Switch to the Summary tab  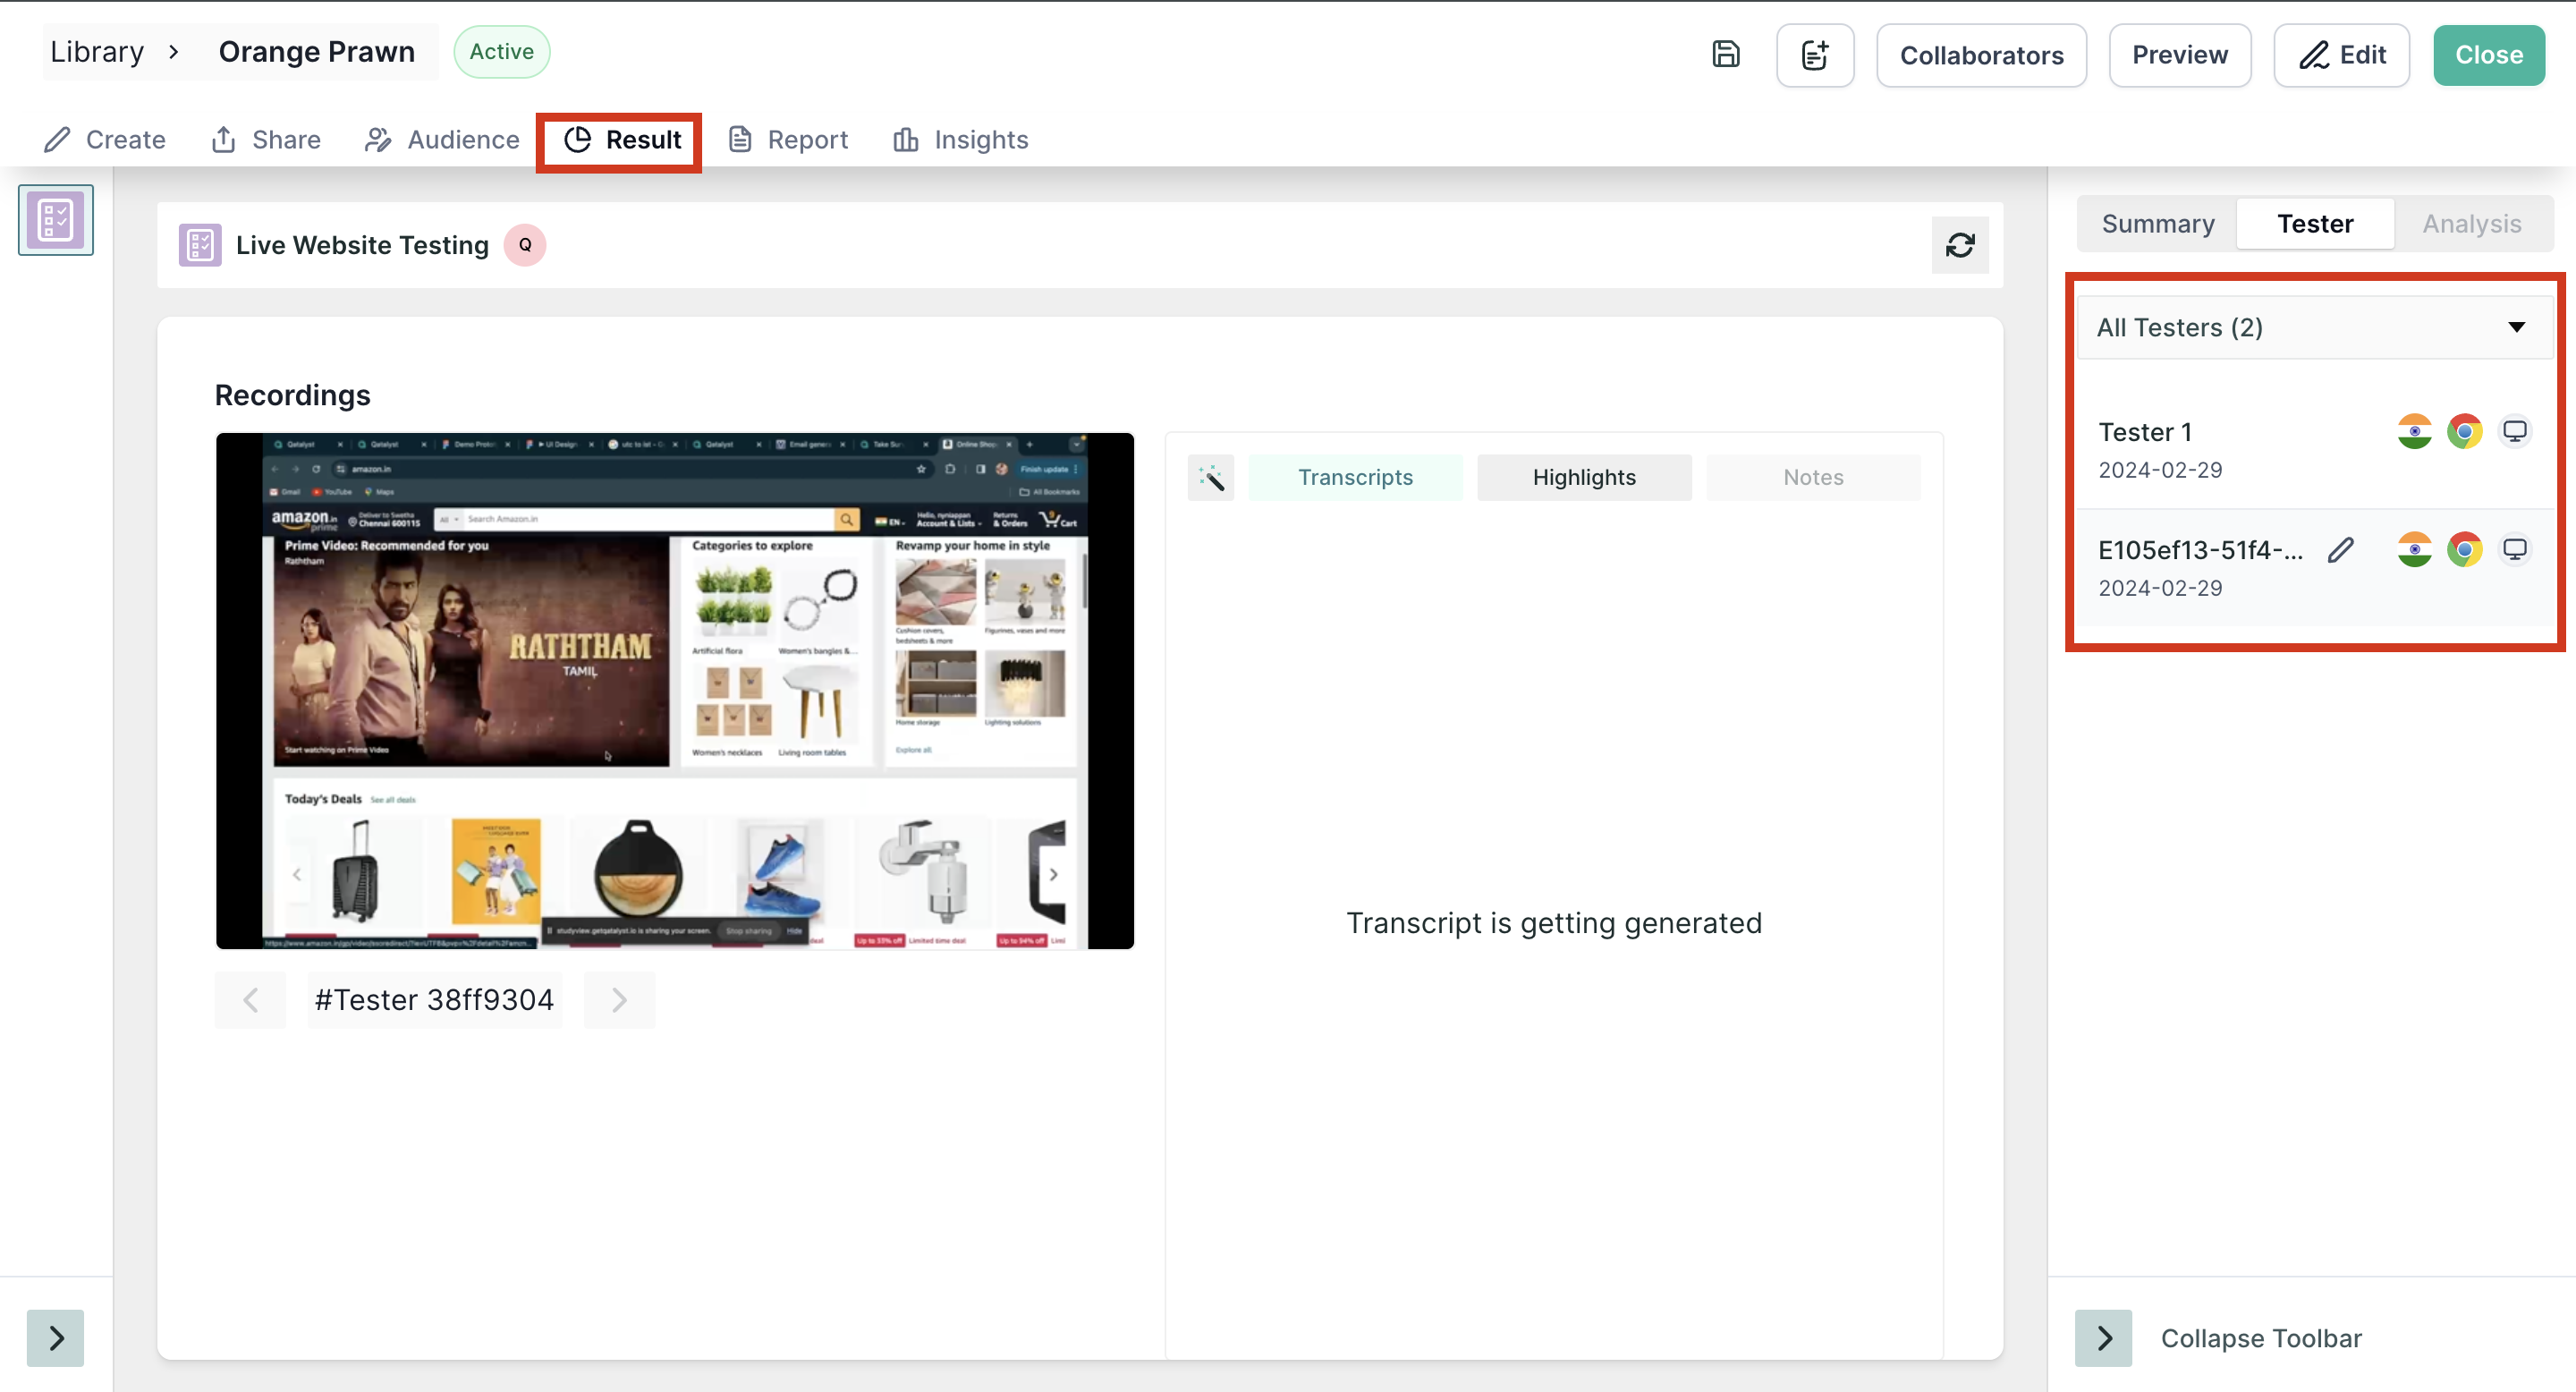tap(2157, 224)
